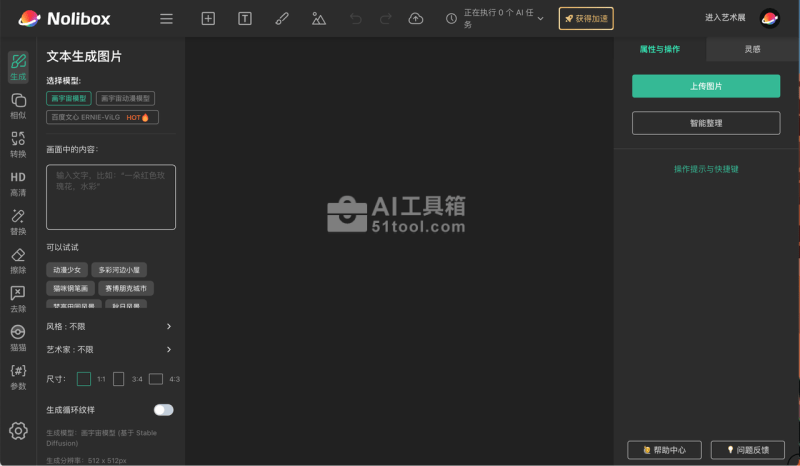Switch to the 属性与操作 tab
800x466 pixels.
coord(660,49)
